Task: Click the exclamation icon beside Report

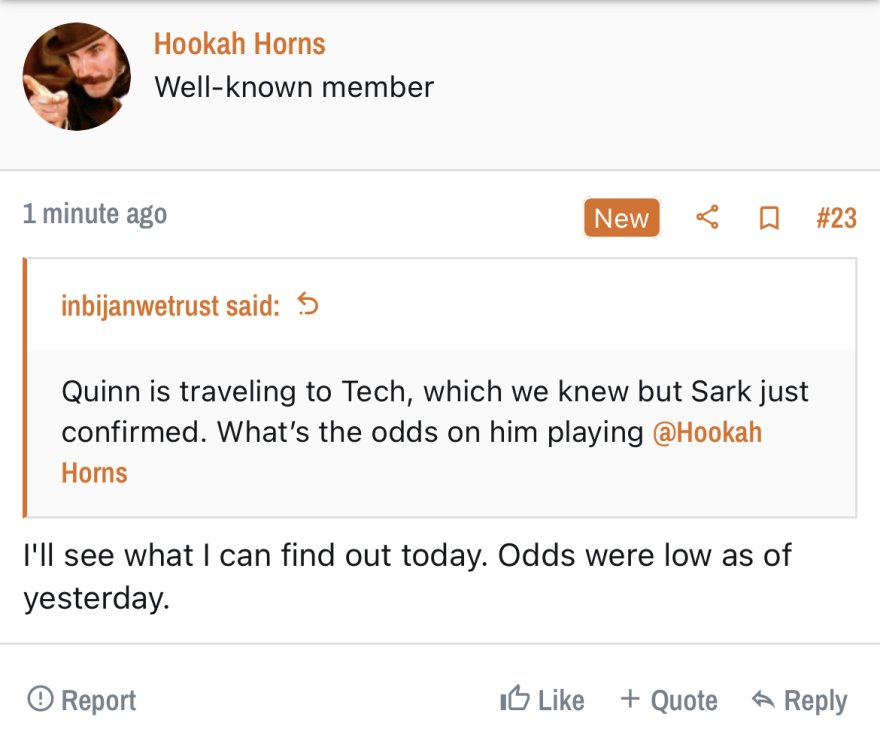Action: 40,699
